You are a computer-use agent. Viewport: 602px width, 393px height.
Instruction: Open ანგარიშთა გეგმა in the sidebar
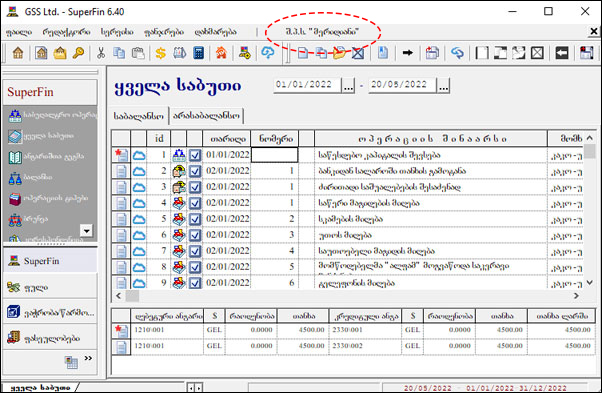click(x=46, y=157)
